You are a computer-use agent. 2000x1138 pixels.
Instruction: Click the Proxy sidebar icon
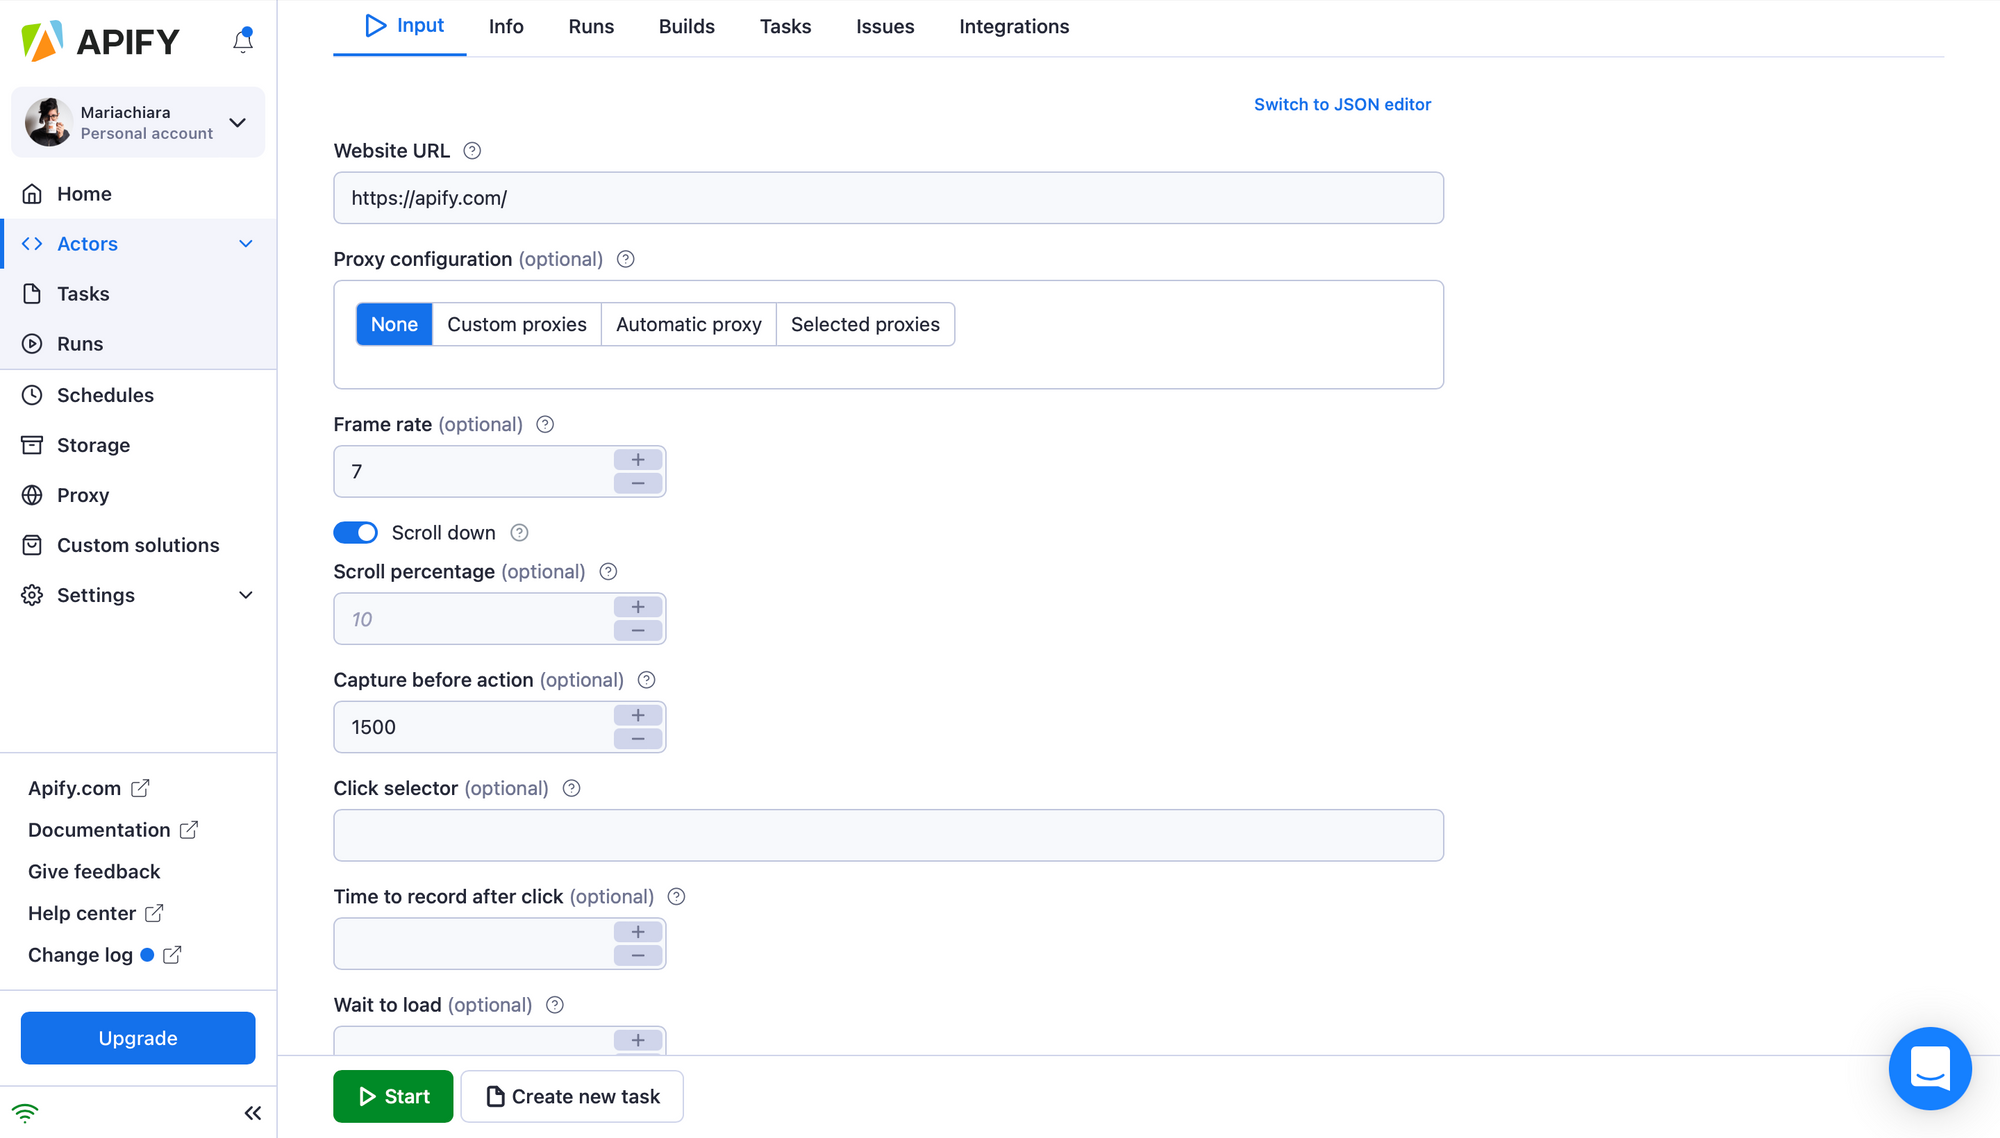32,495
